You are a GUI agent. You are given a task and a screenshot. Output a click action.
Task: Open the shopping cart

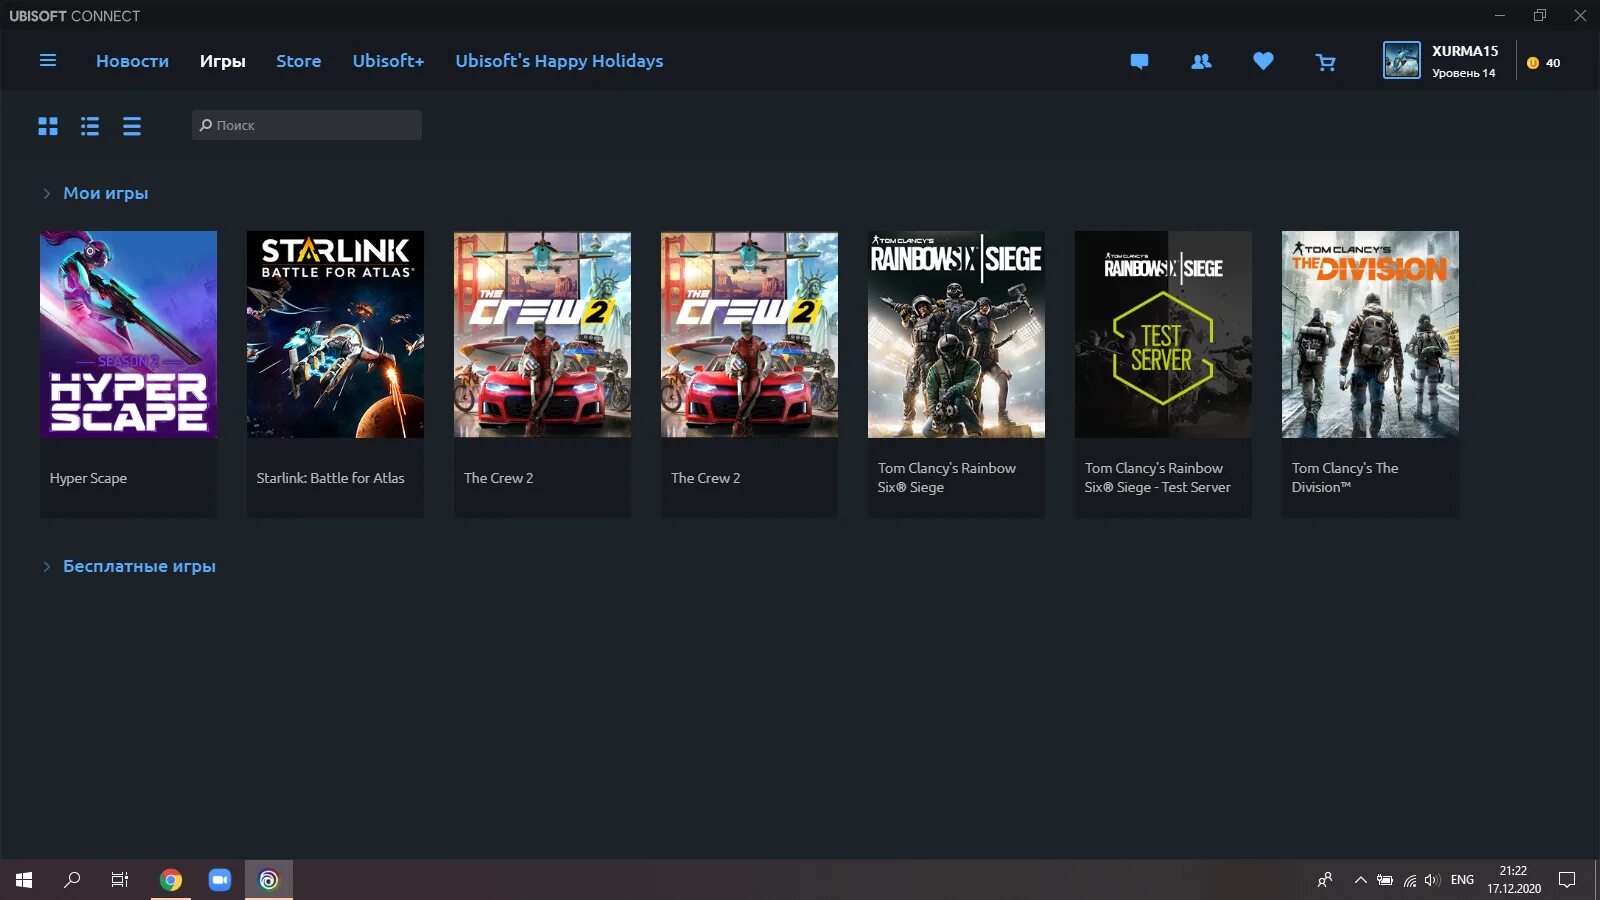[x=1325, y=61]
